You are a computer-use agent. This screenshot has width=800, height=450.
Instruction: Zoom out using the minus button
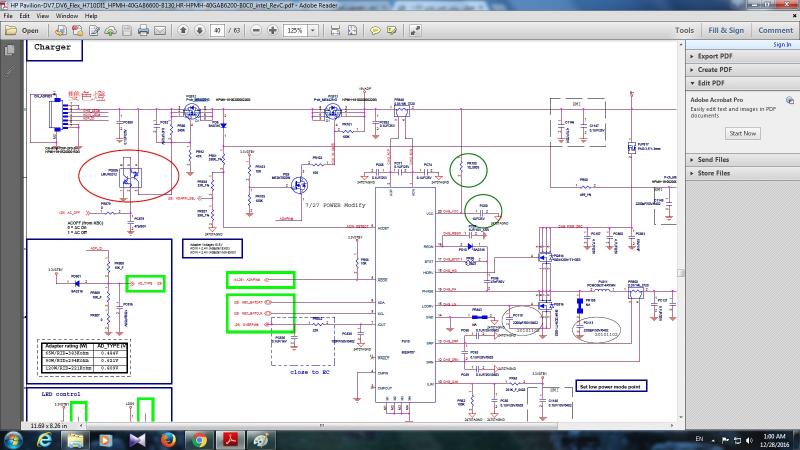pos(256,31)
